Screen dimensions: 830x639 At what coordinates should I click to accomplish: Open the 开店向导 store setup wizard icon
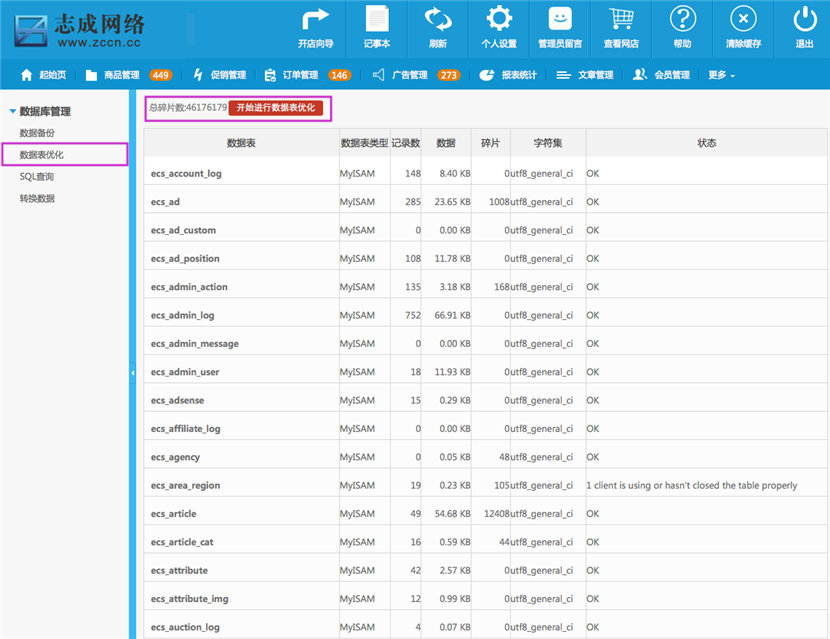(x=315, y=19)
